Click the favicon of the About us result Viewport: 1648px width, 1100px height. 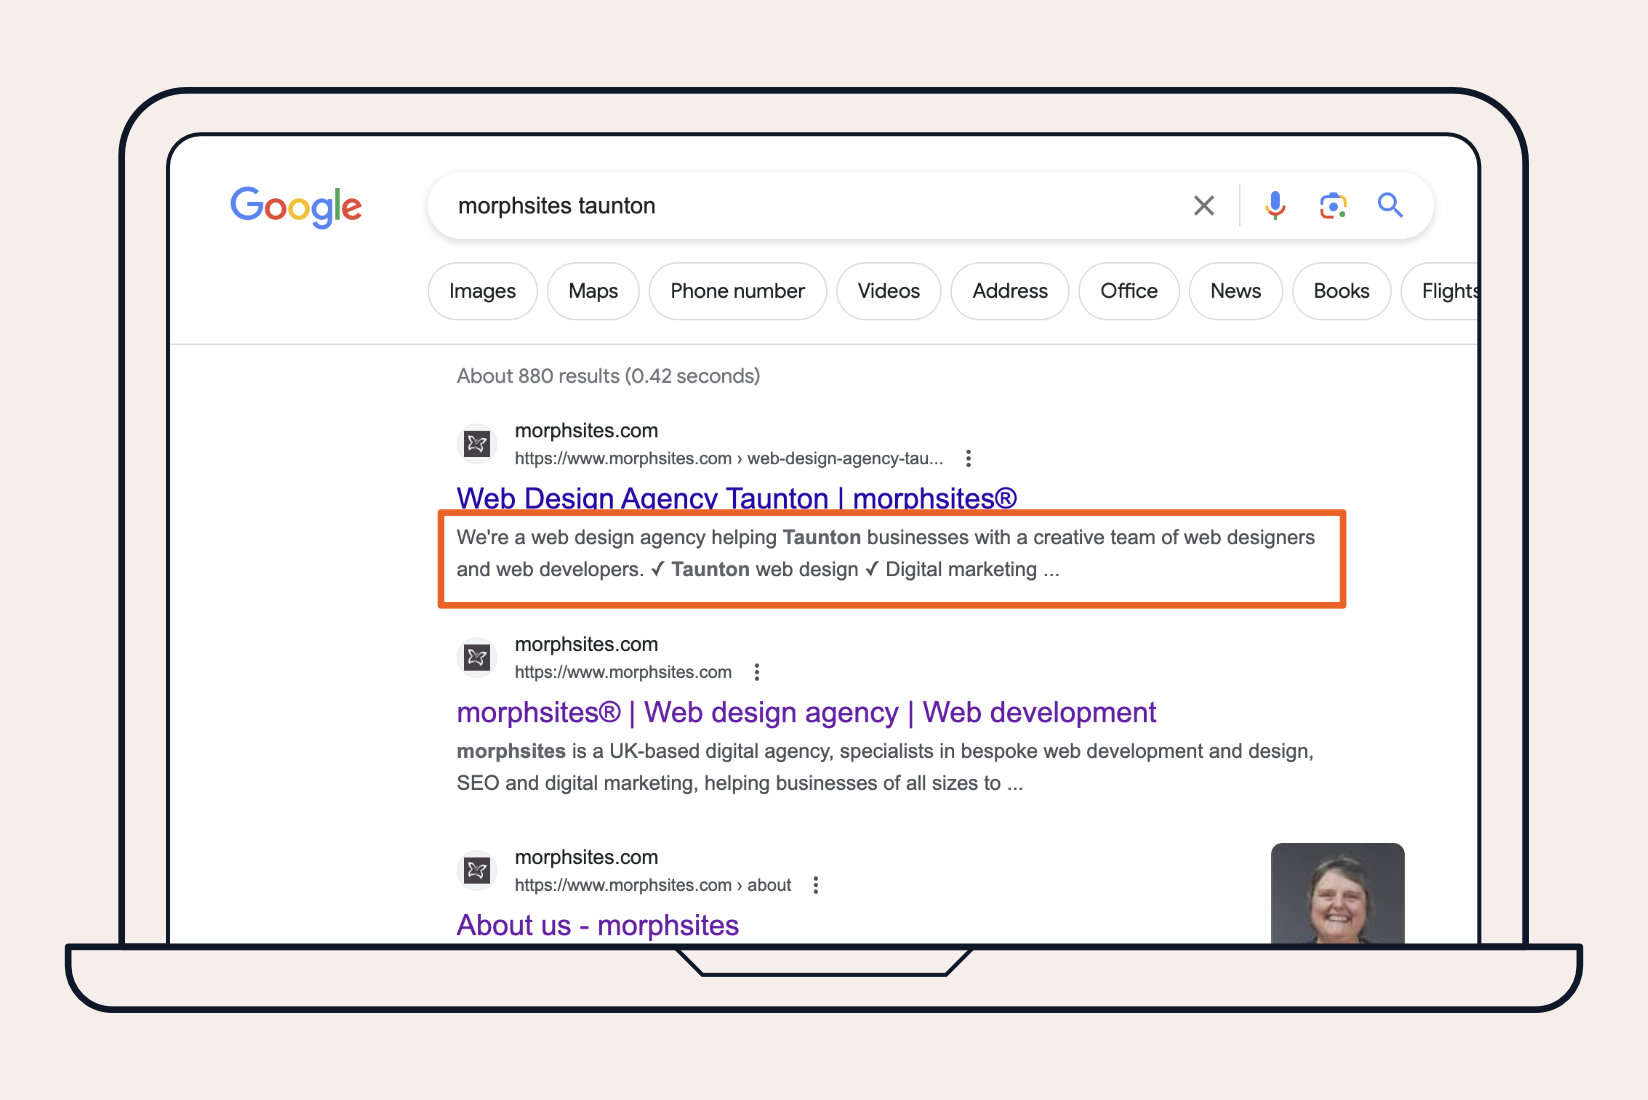(477, 870)
